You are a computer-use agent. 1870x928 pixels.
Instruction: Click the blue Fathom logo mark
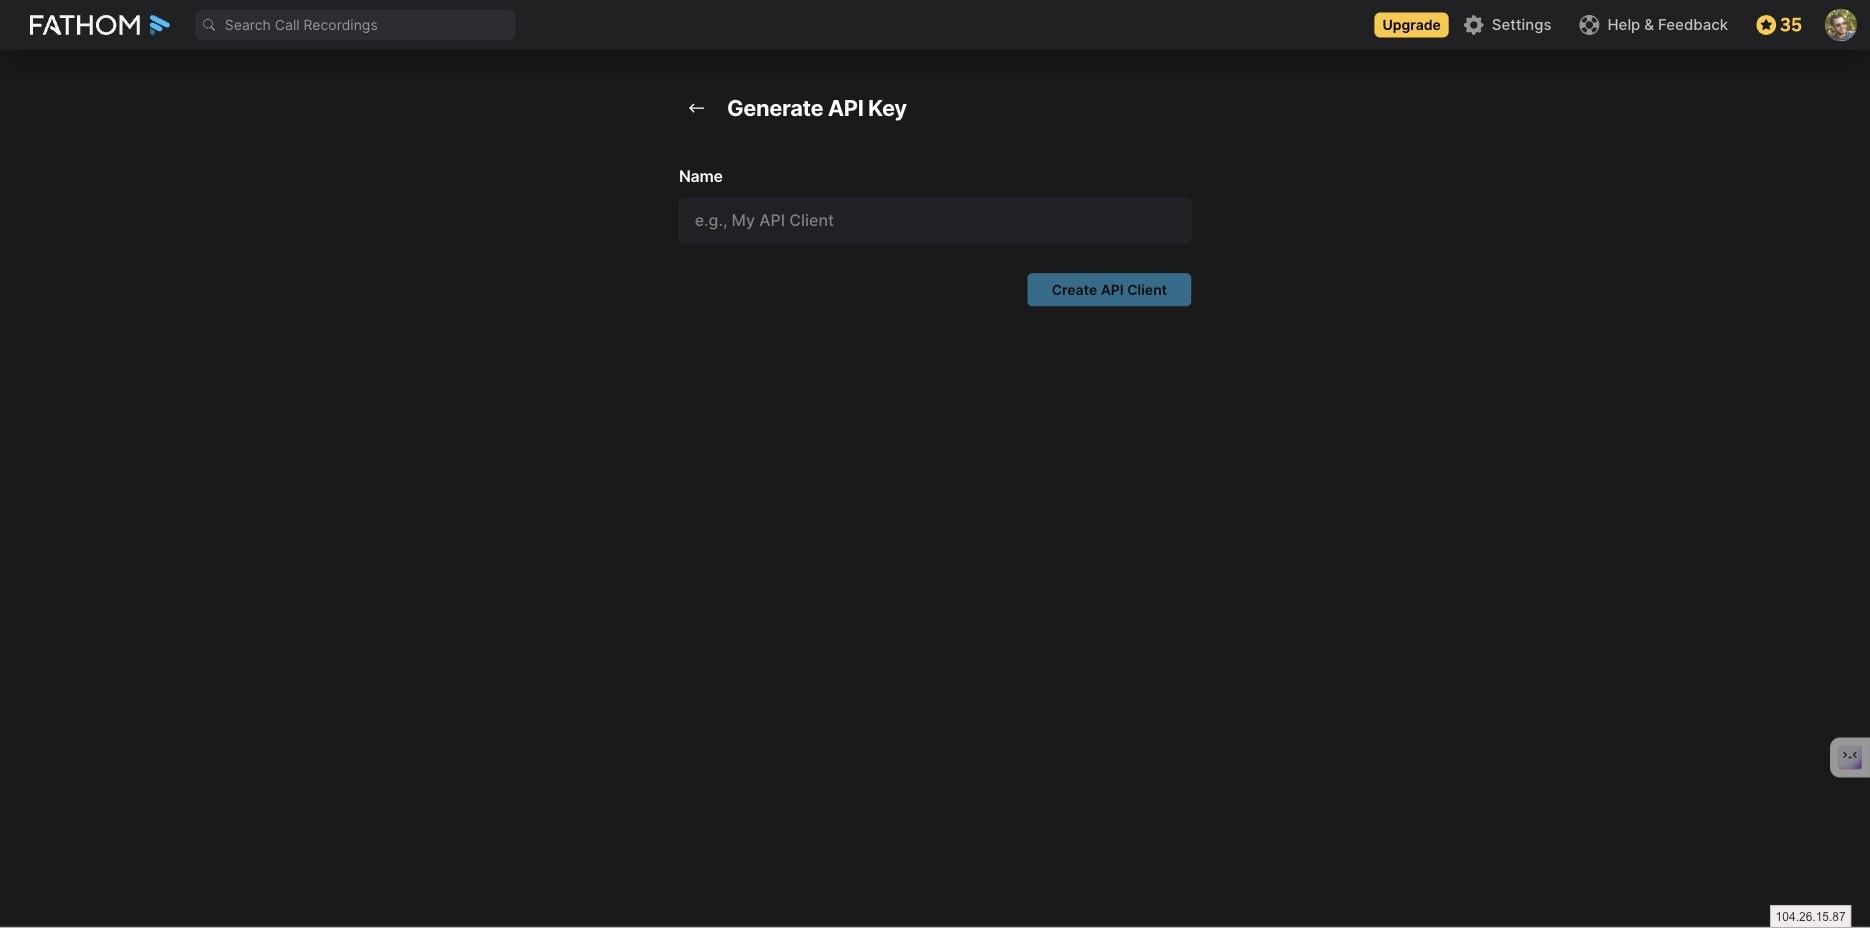pyautogui.click(x=160, y=25)
